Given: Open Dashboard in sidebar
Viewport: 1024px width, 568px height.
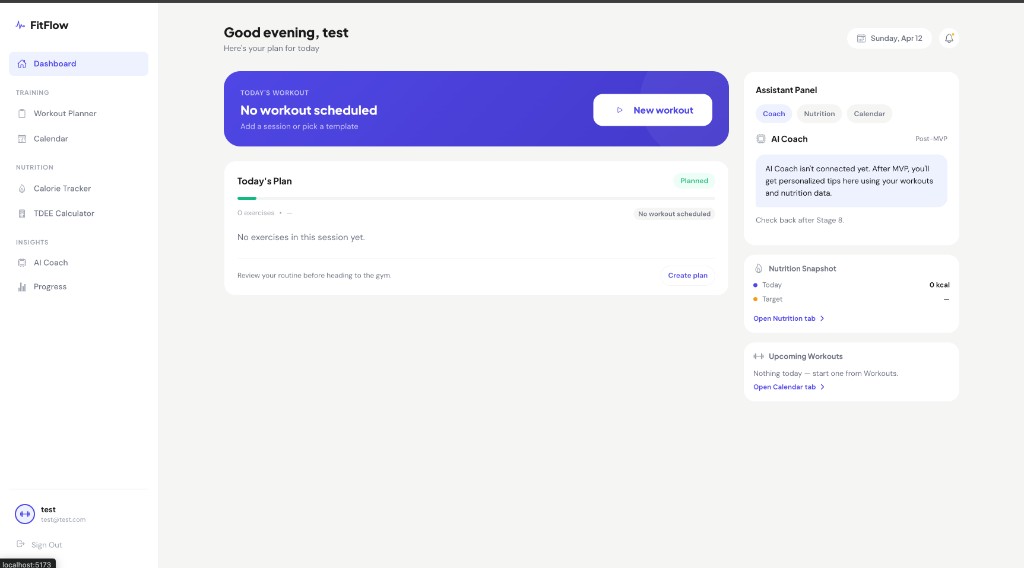Looking at the screenshot, I should (x=78, y=64).
